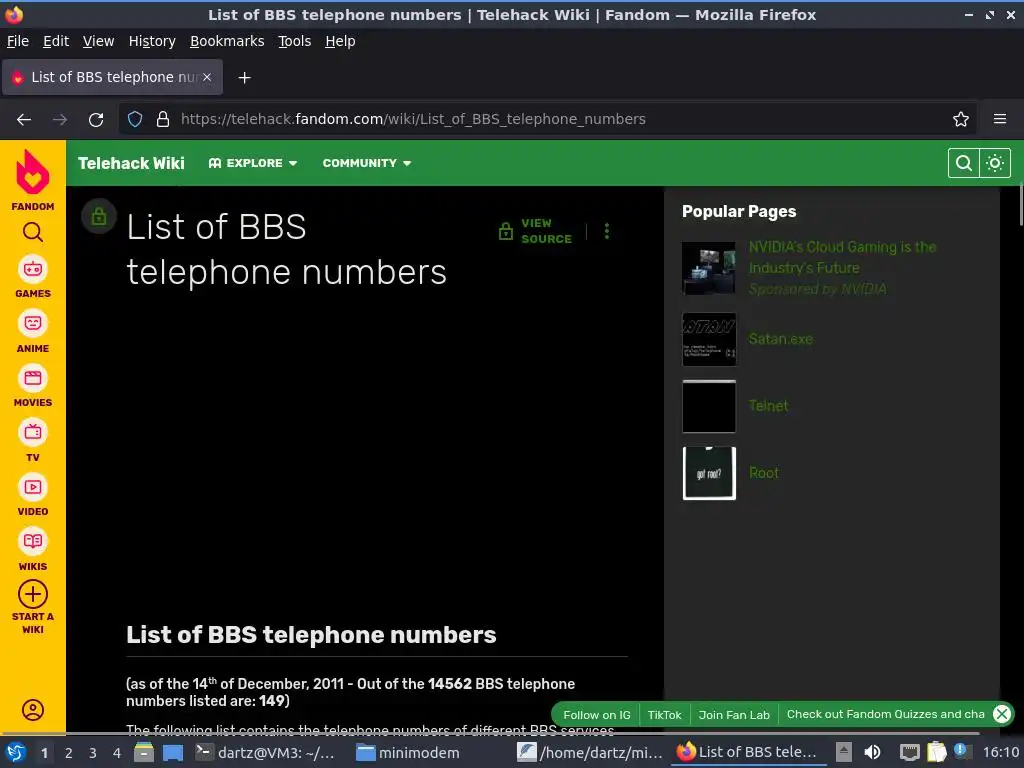Open the Help menu

pyautogui.click(x=340, y=41)
